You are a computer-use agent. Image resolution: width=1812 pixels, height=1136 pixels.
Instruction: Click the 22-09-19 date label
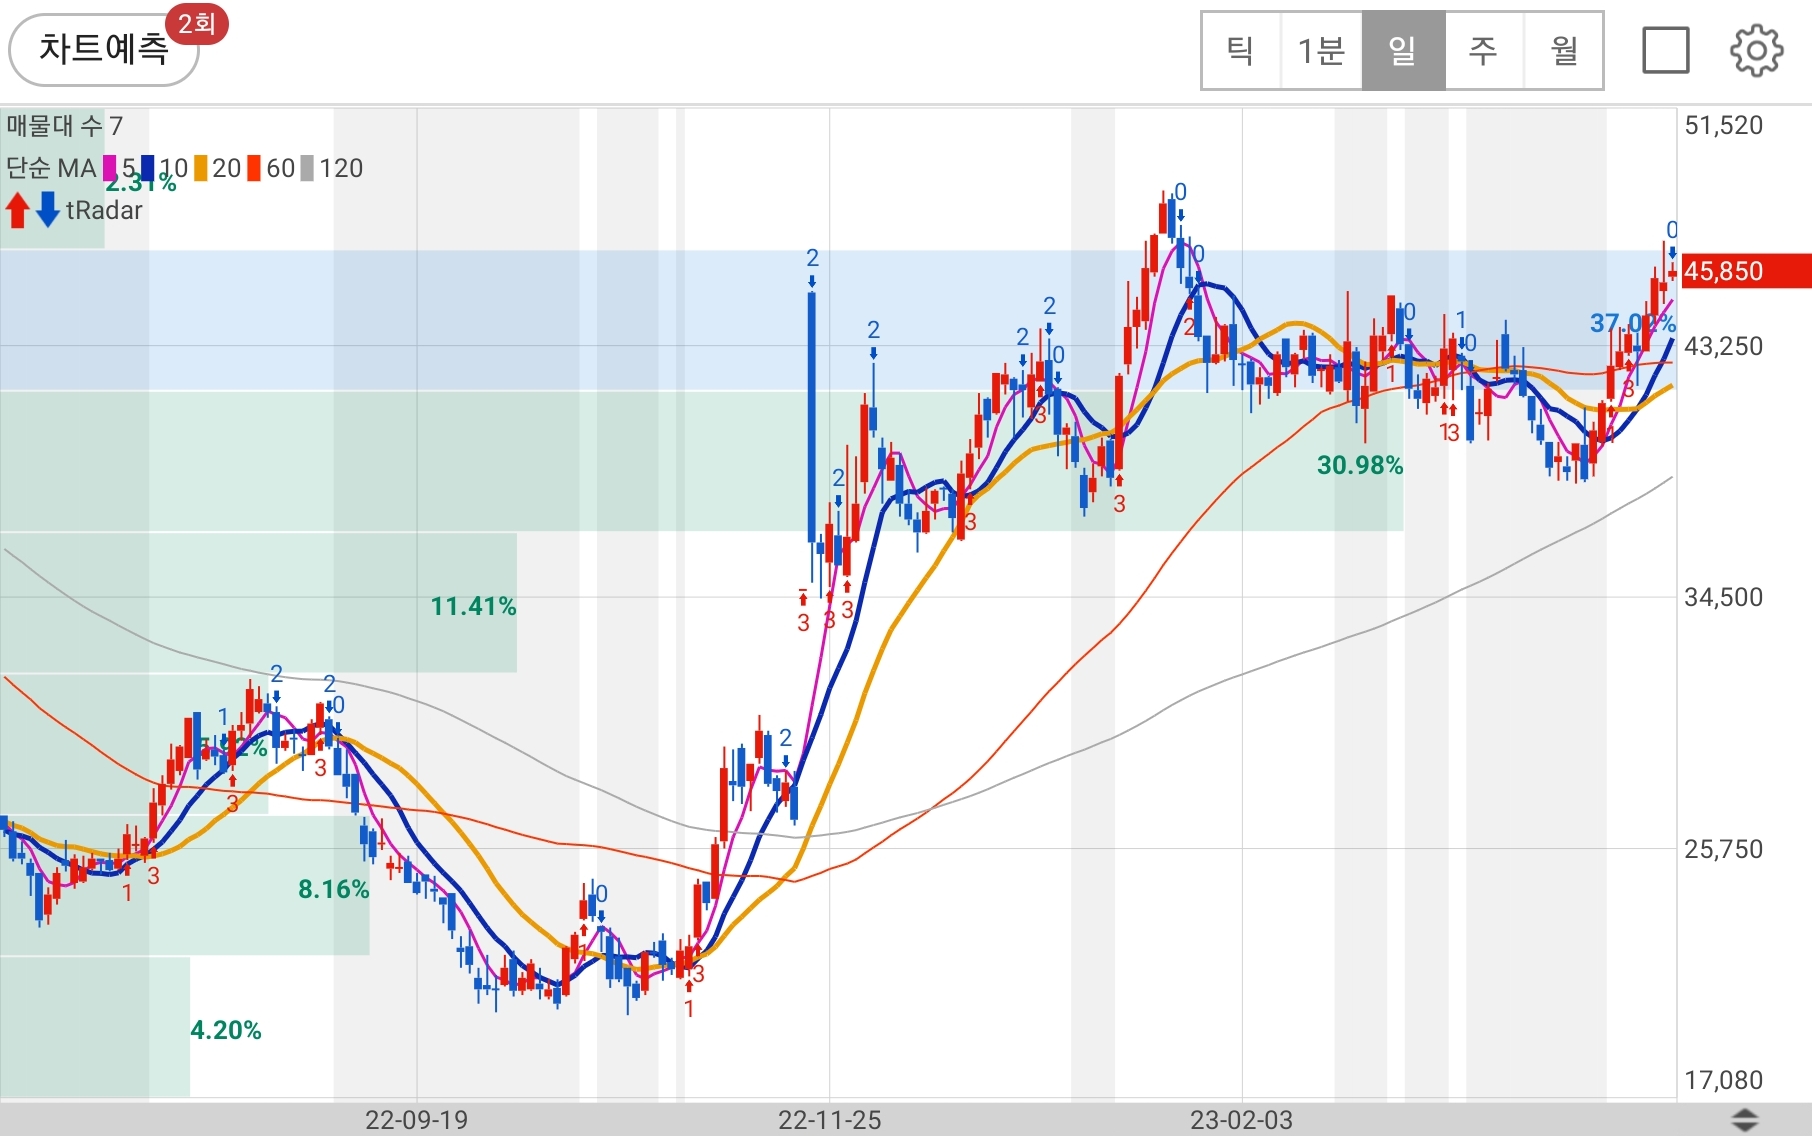click(x=416, y=1120)
